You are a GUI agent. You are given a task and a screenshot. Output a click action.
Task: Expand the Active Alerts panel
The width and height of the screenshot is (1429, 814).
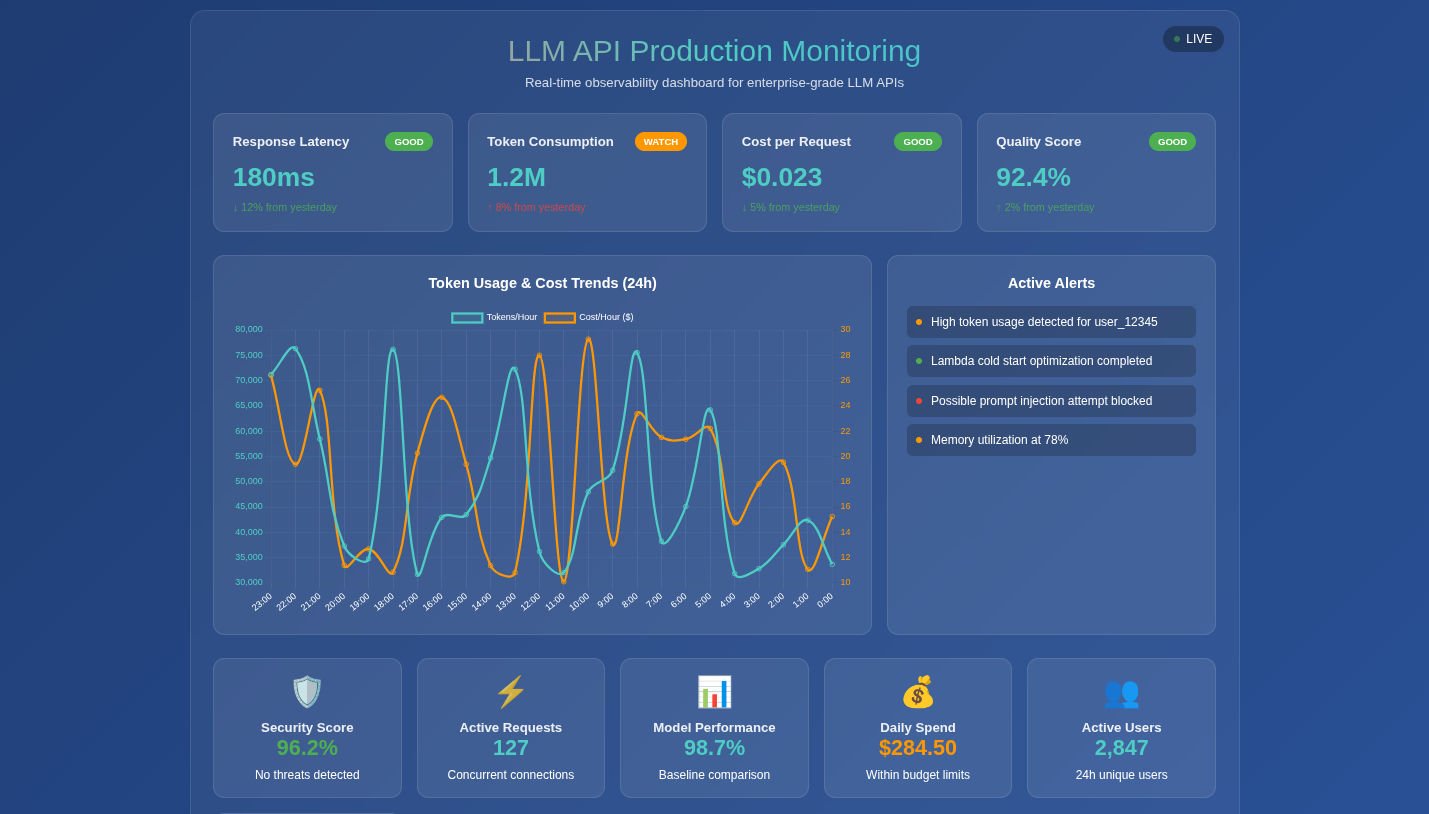[x=1051, y=283]
